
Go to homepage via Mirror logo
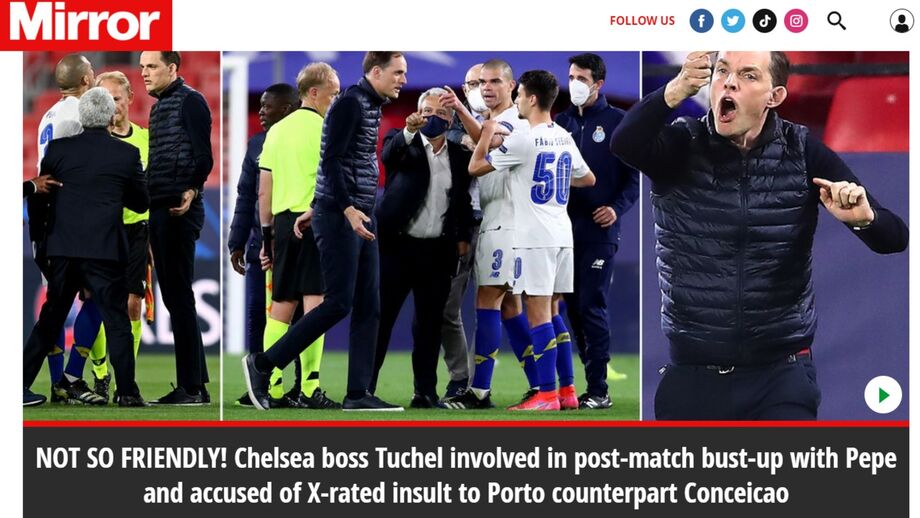(86, 25)
